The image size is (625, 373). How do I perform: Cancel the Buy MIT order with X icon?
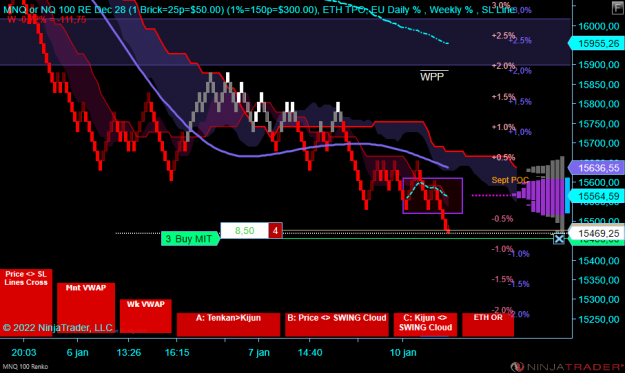coord(559,239)
